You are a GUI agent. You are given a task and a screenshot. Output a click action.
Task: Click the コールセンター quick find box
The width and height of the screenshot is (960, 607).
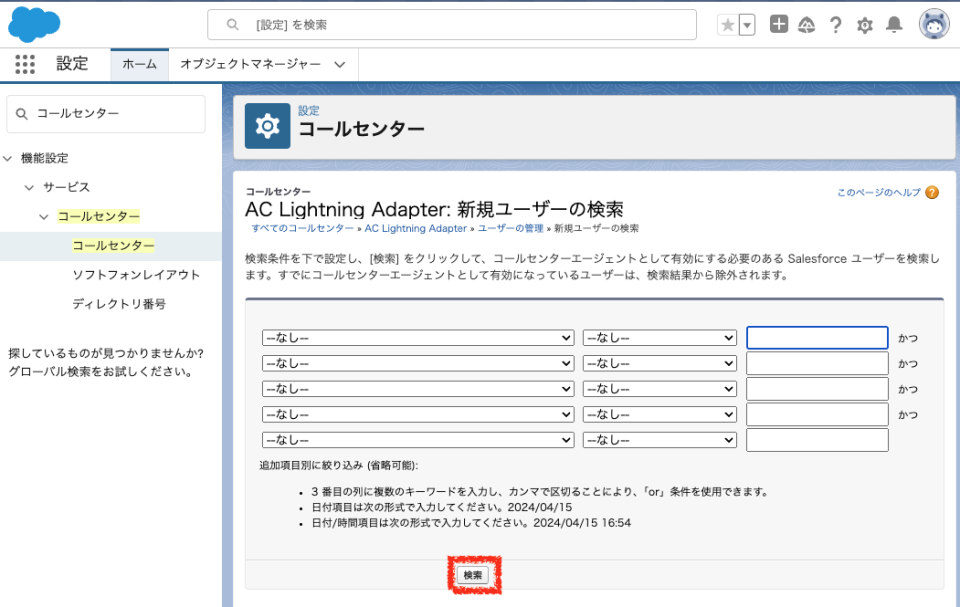pyautogui.click(x=106, y=114)
